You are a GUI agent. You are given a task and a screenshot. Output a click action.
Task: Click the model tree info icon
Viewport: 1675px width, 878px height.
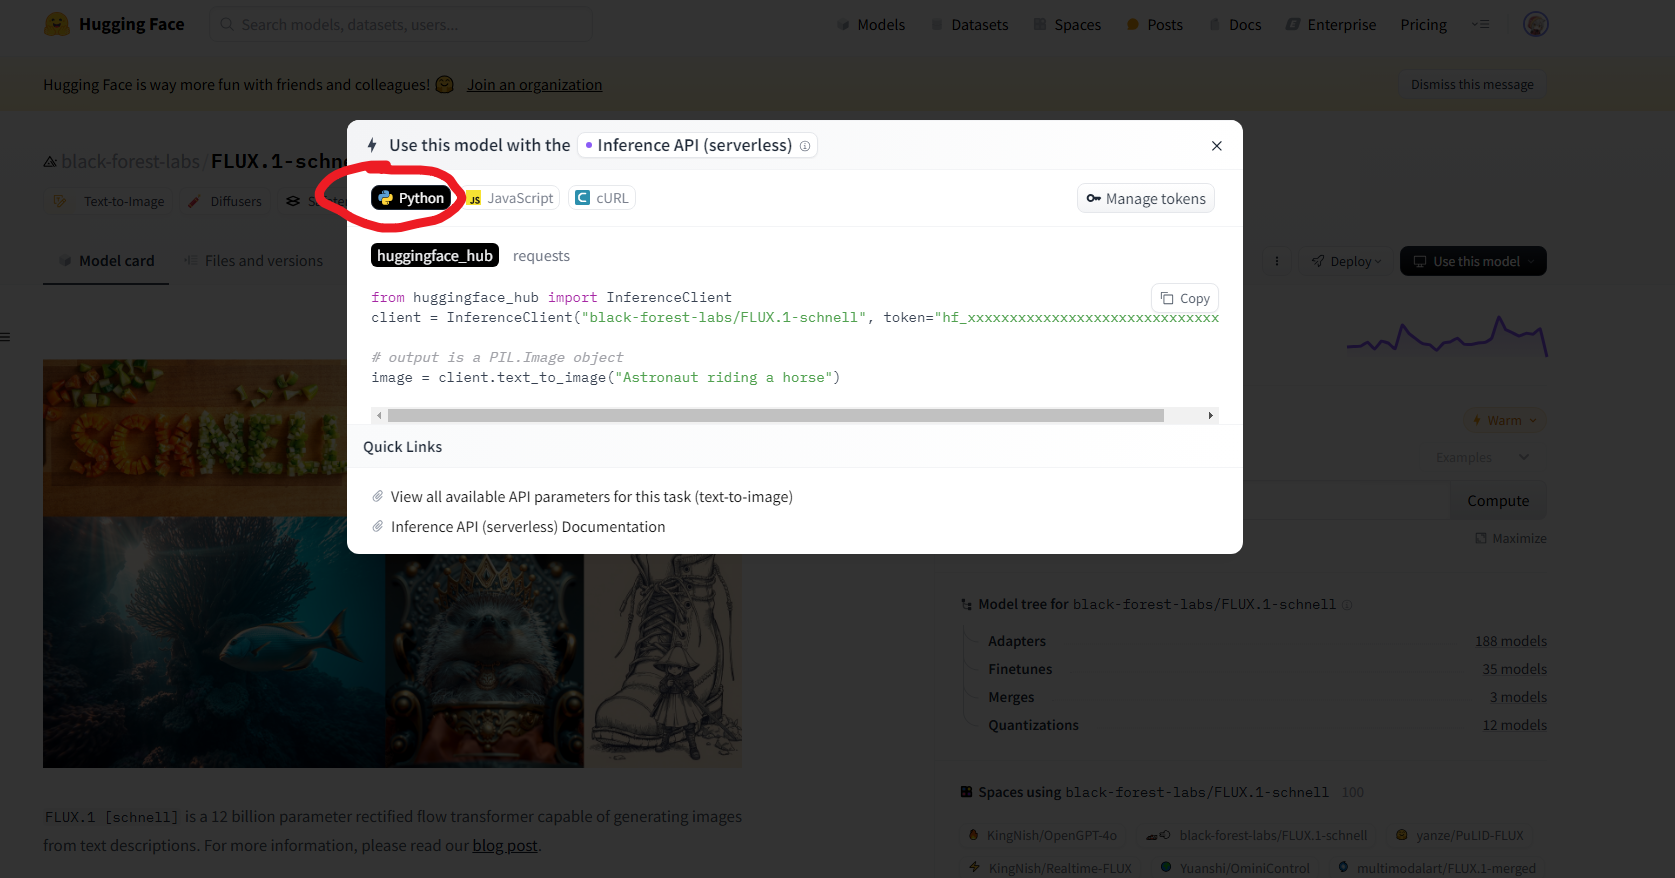tap(1347, 605)
